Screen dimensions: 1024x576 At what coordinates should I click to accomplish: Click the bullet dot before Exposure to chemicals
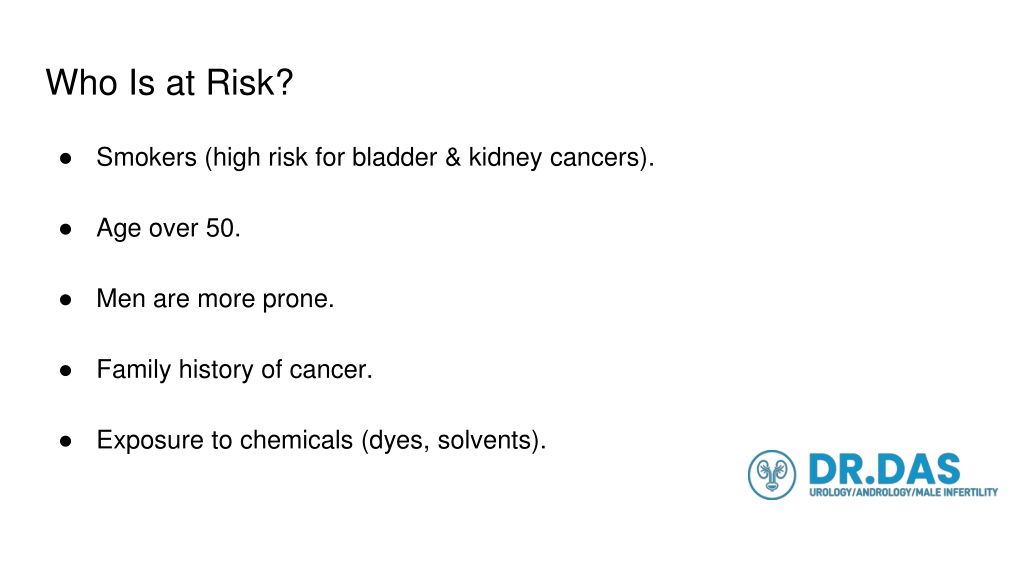click(65, 441)
